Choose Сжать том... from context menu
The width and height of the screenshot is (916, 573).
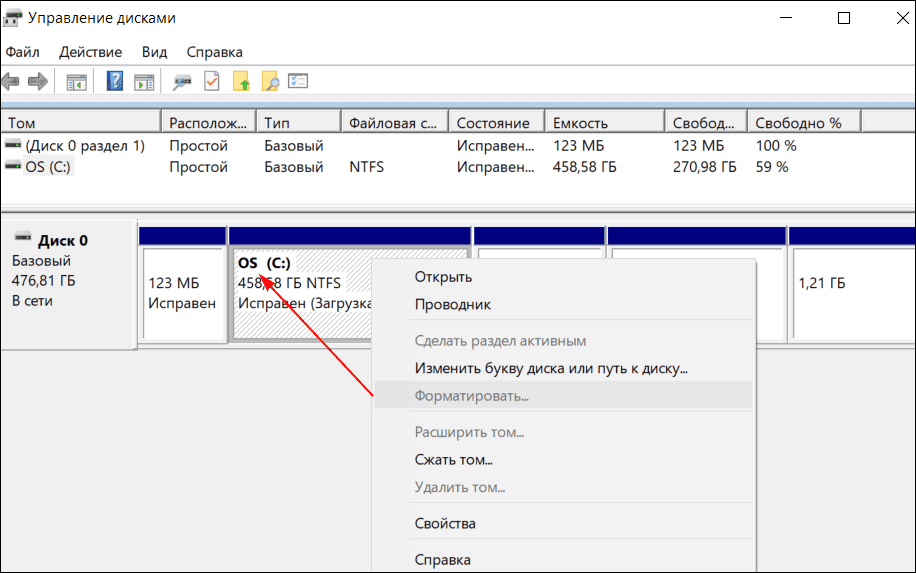[453, 460]
